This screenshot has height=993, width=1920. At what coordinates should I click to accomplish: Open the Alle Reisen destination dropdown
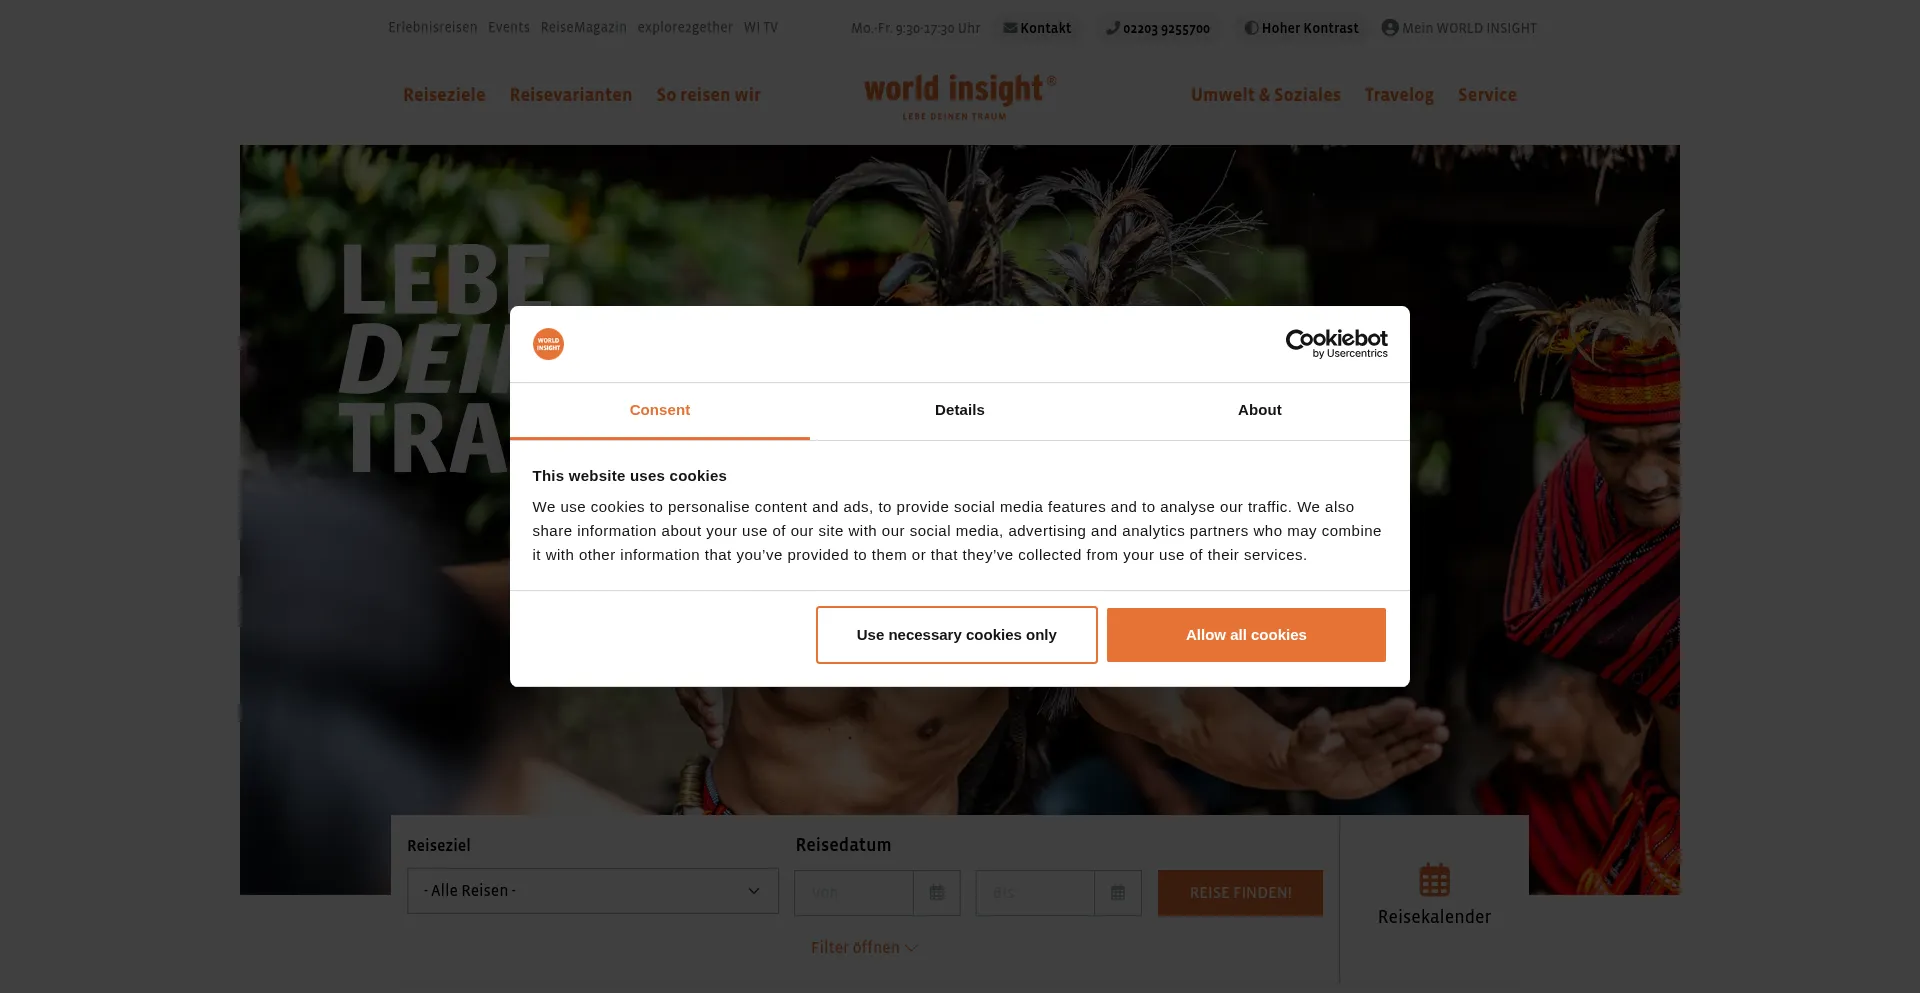(593, 891)
